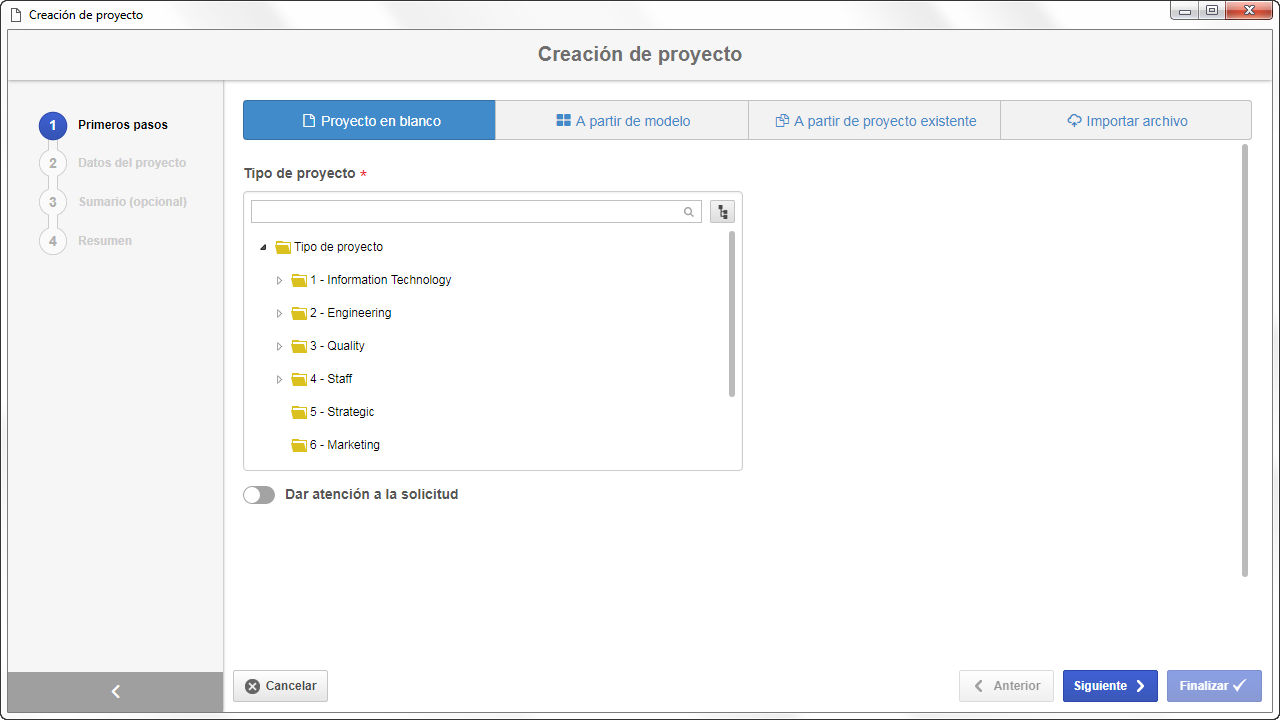Click the step 3 circle in wizard

click(x=53, y=202)
